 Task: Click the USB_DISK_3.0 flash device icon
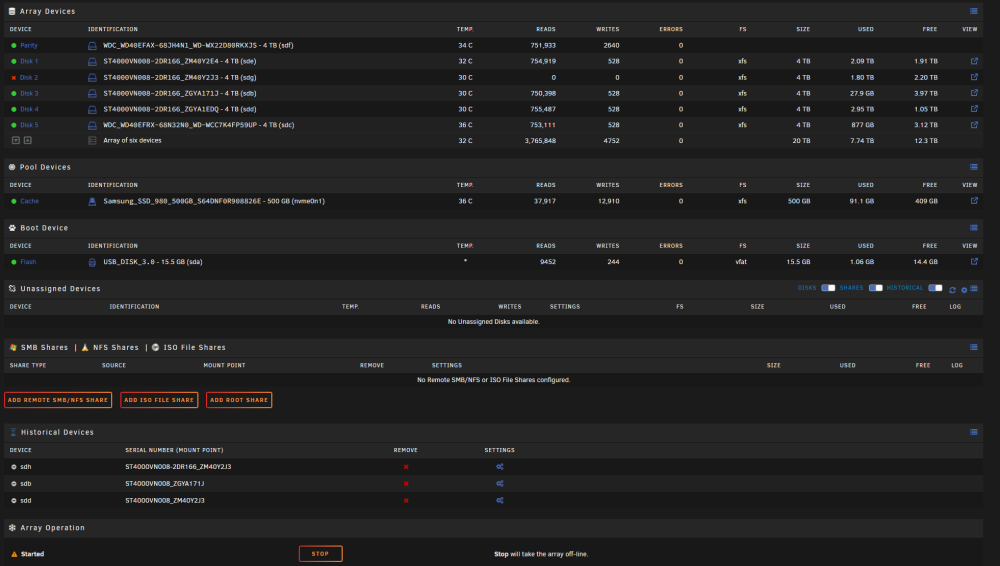click(92, 262)
